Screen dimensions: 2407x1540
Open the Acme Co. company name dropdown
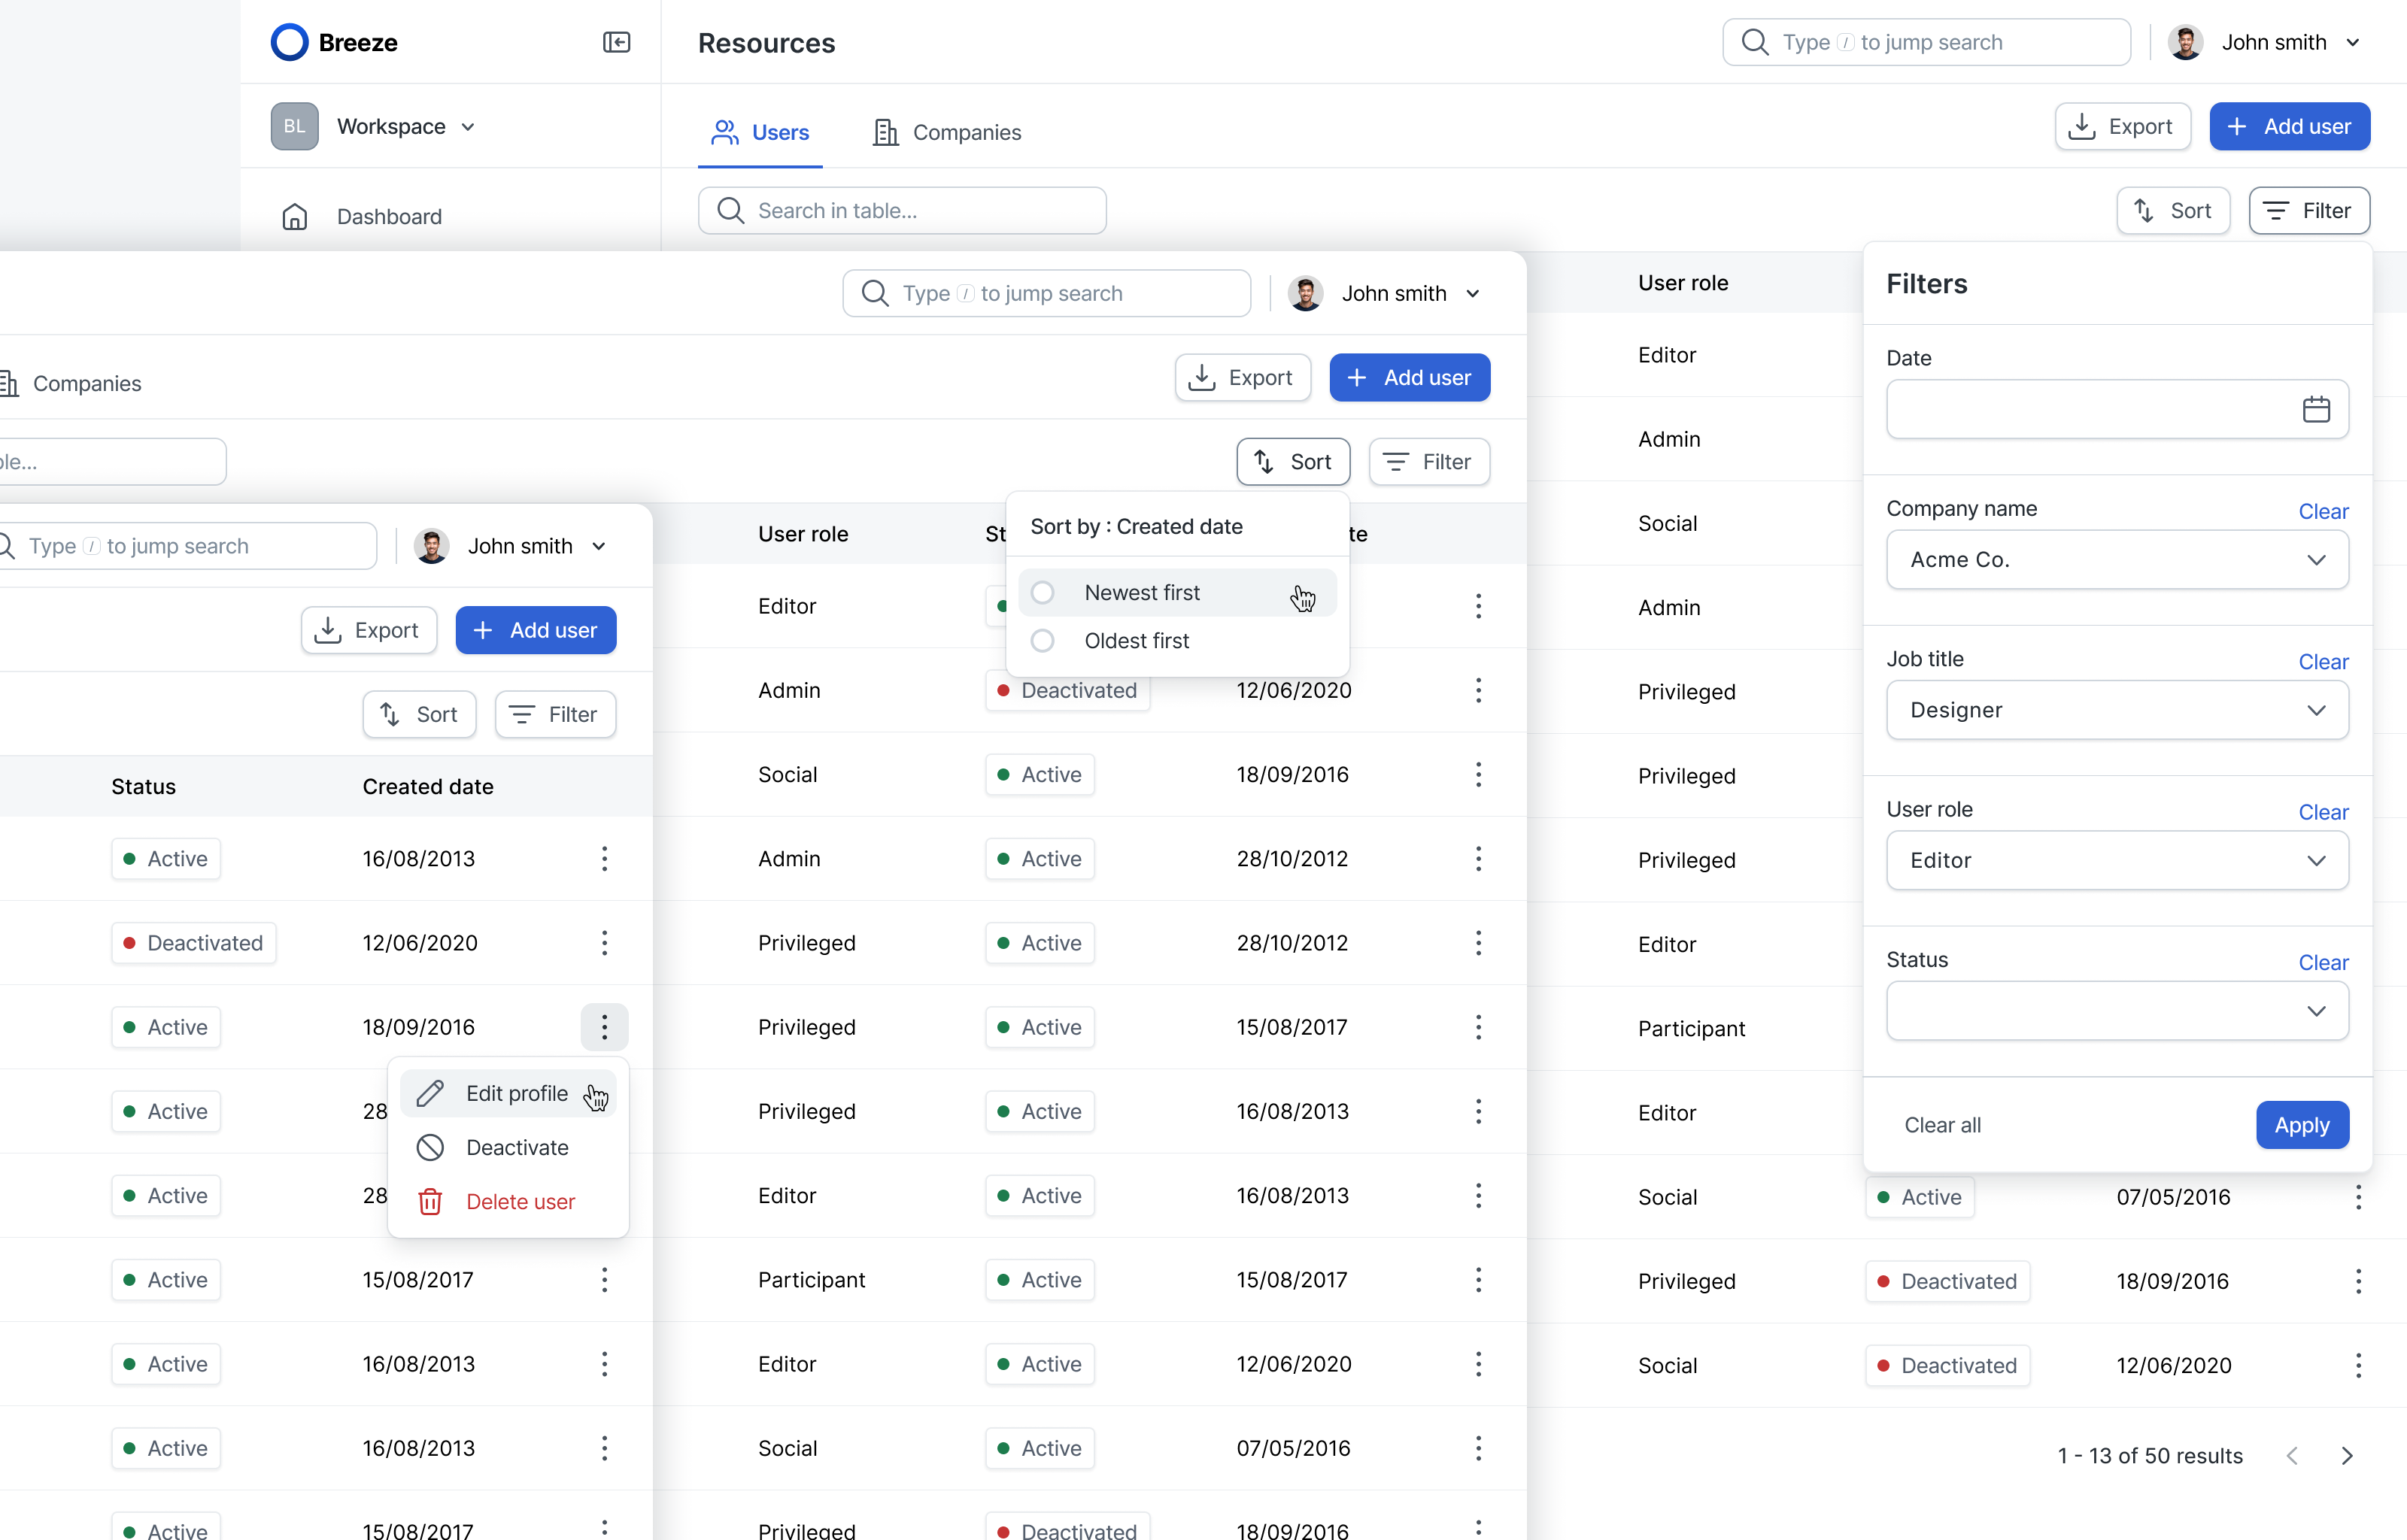pyautogui.click(x=2117, y=559)
